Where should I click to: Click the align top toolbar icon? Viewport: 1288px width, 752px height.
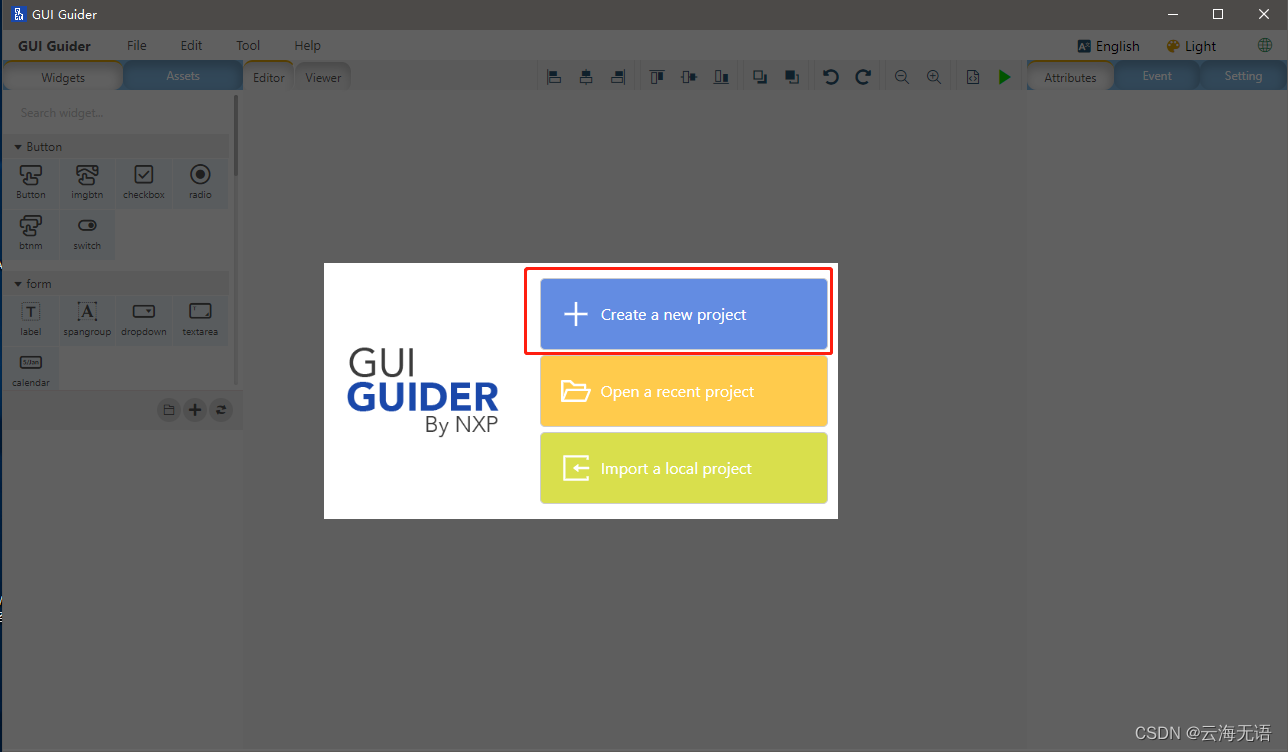pyautogui.click(x=656, y=76)
